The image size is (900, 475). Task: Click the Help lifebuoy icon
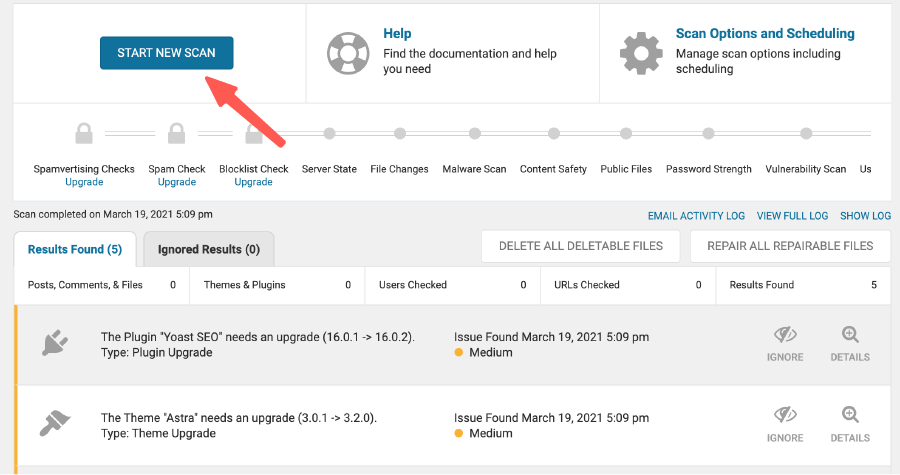(349, 52)
